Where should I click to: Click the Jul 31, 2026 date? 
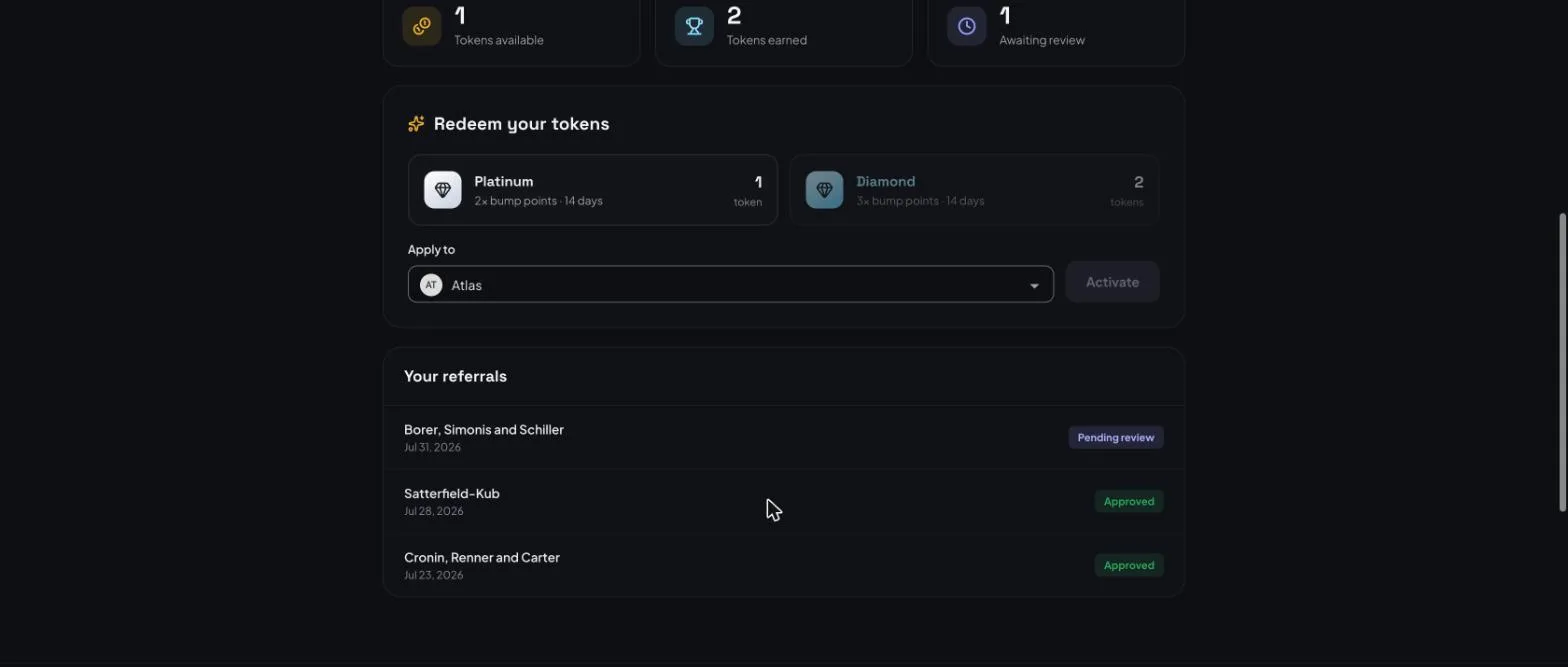coord(432,448)
